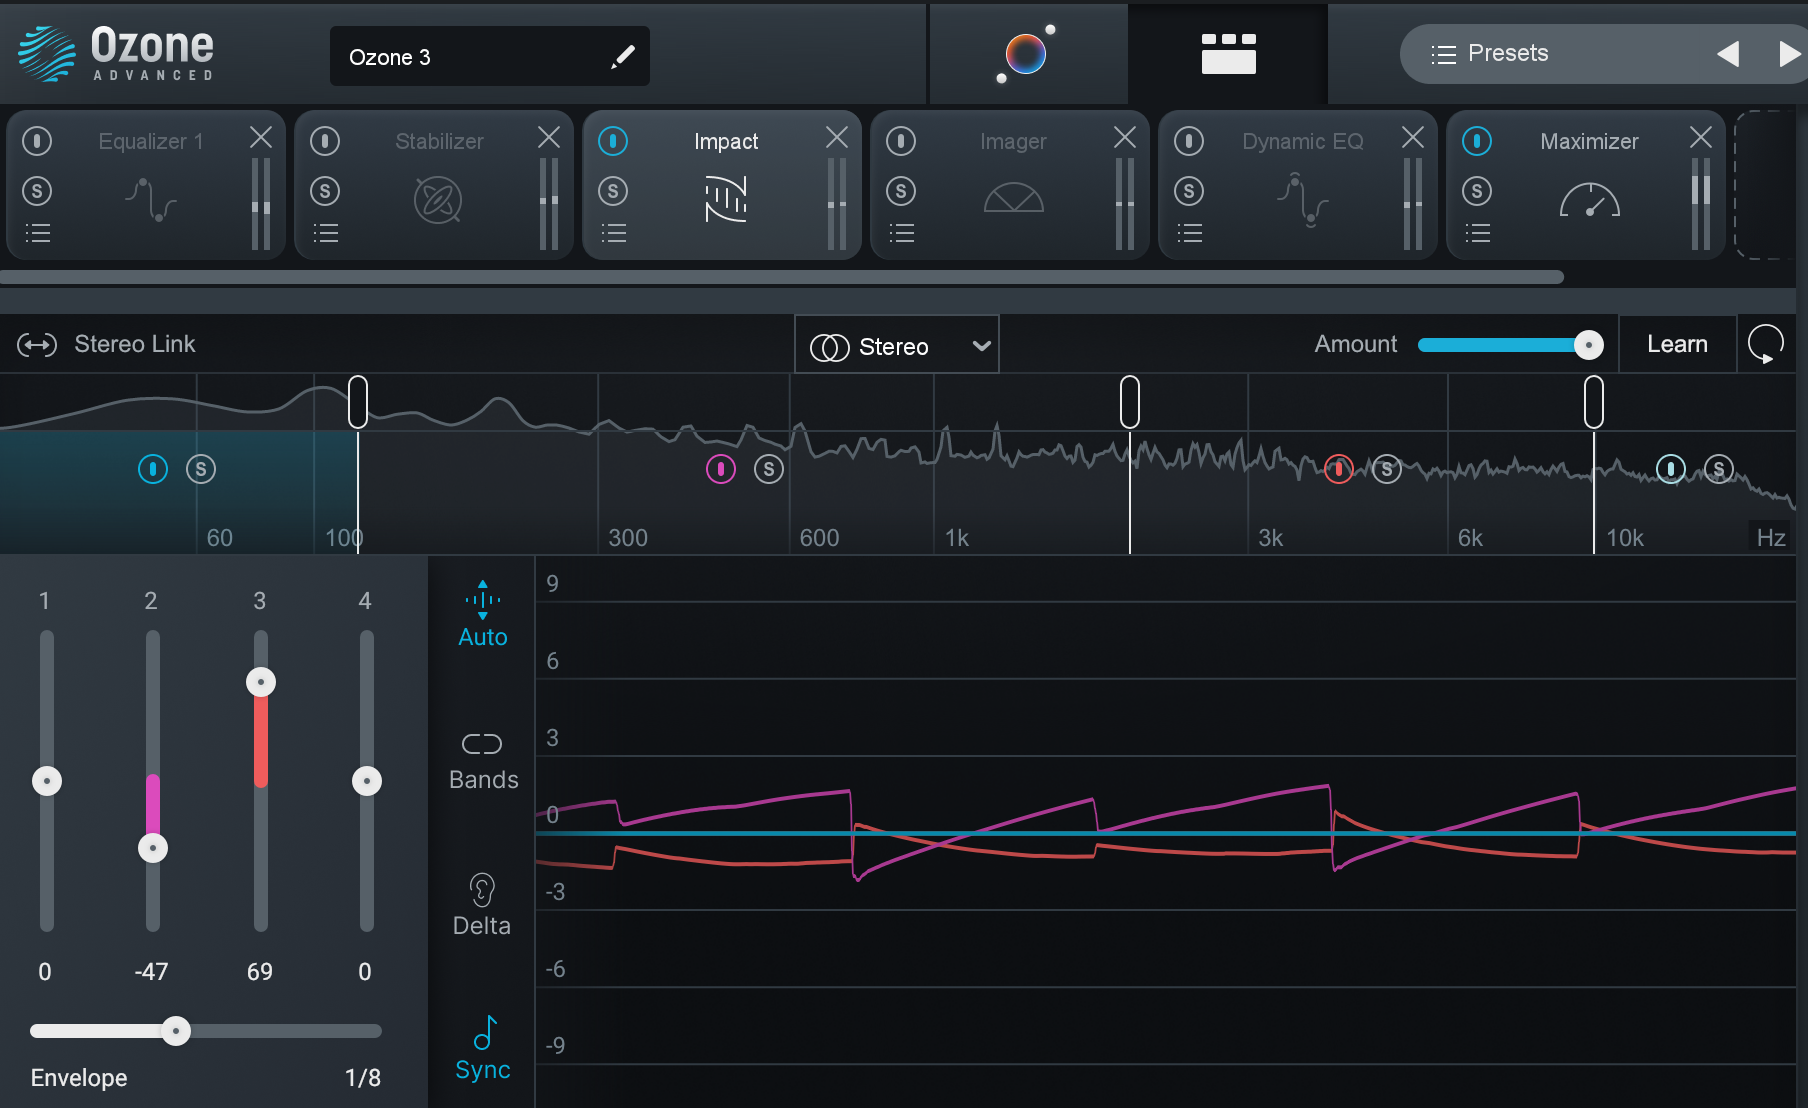
Task: Open Impact module presets list
Action: (613, 234)
